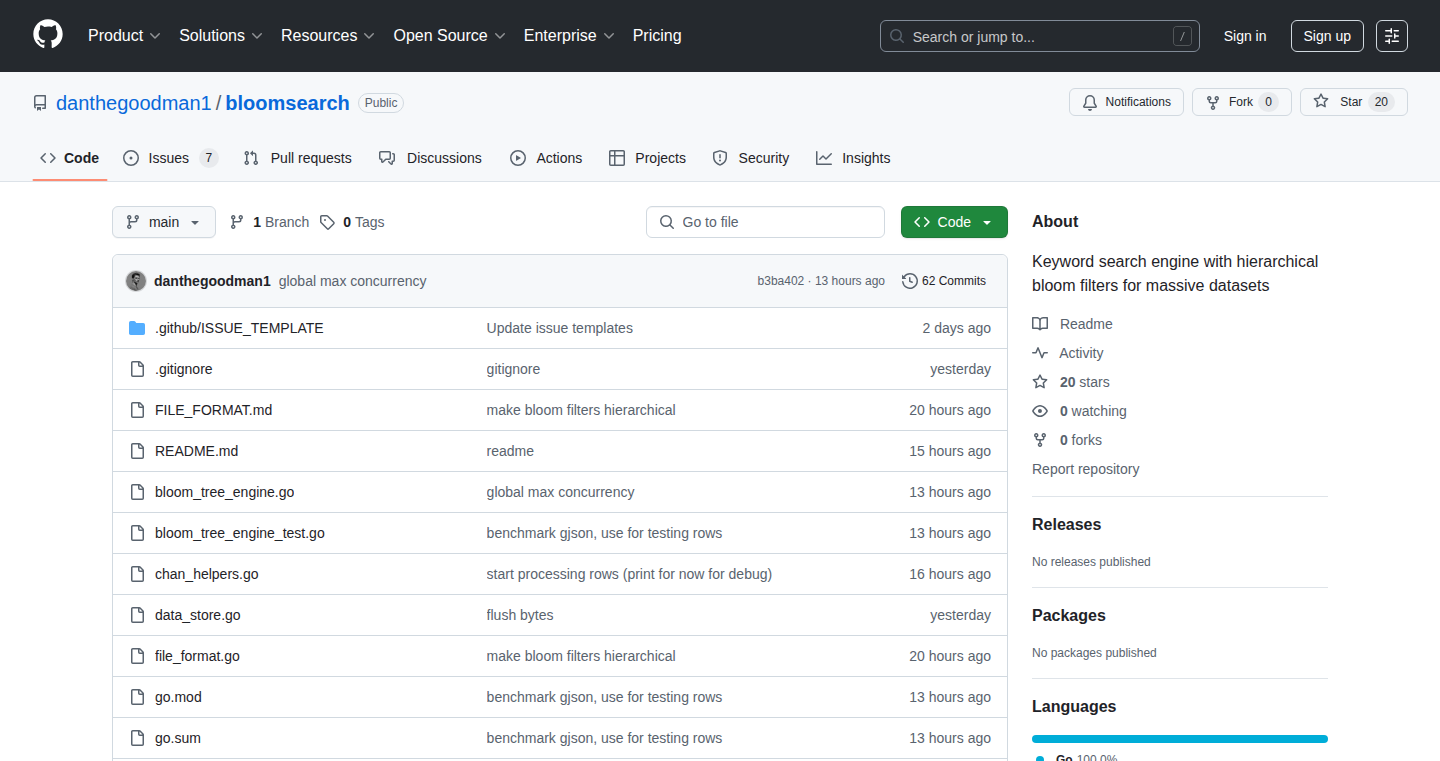Click the fork icon beside 0 forks
Viewport: 1440px width, 761px height.
[1040, 440]
